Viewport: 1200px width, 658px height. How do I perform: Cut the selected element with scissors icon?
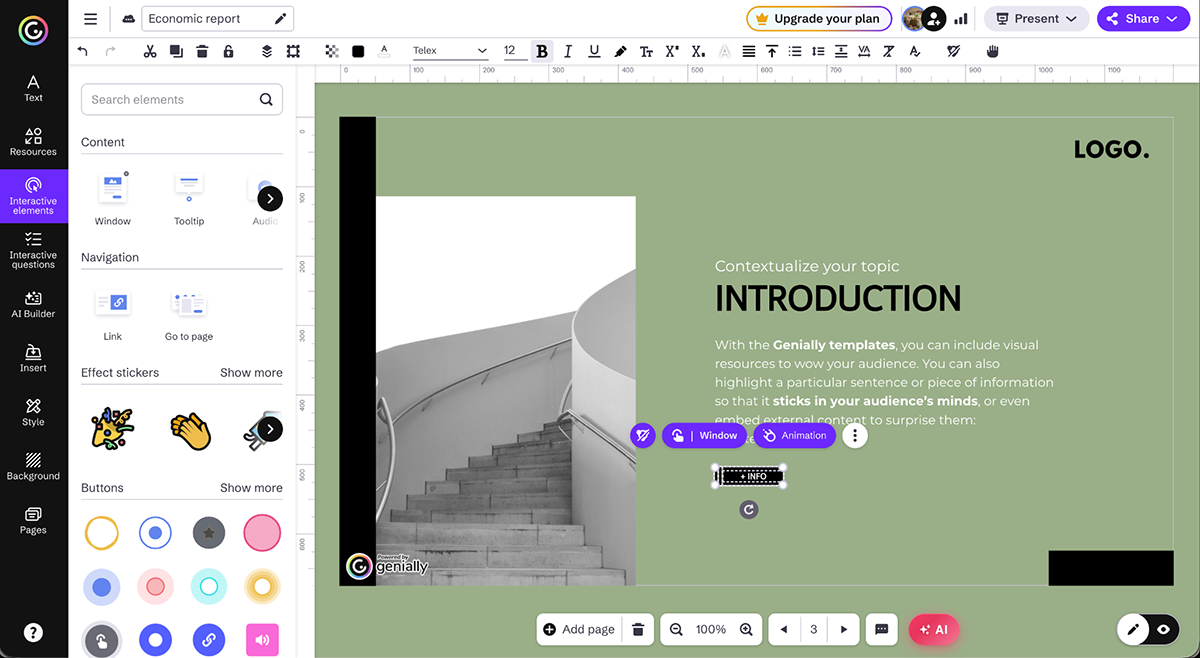tap(150, 51)
